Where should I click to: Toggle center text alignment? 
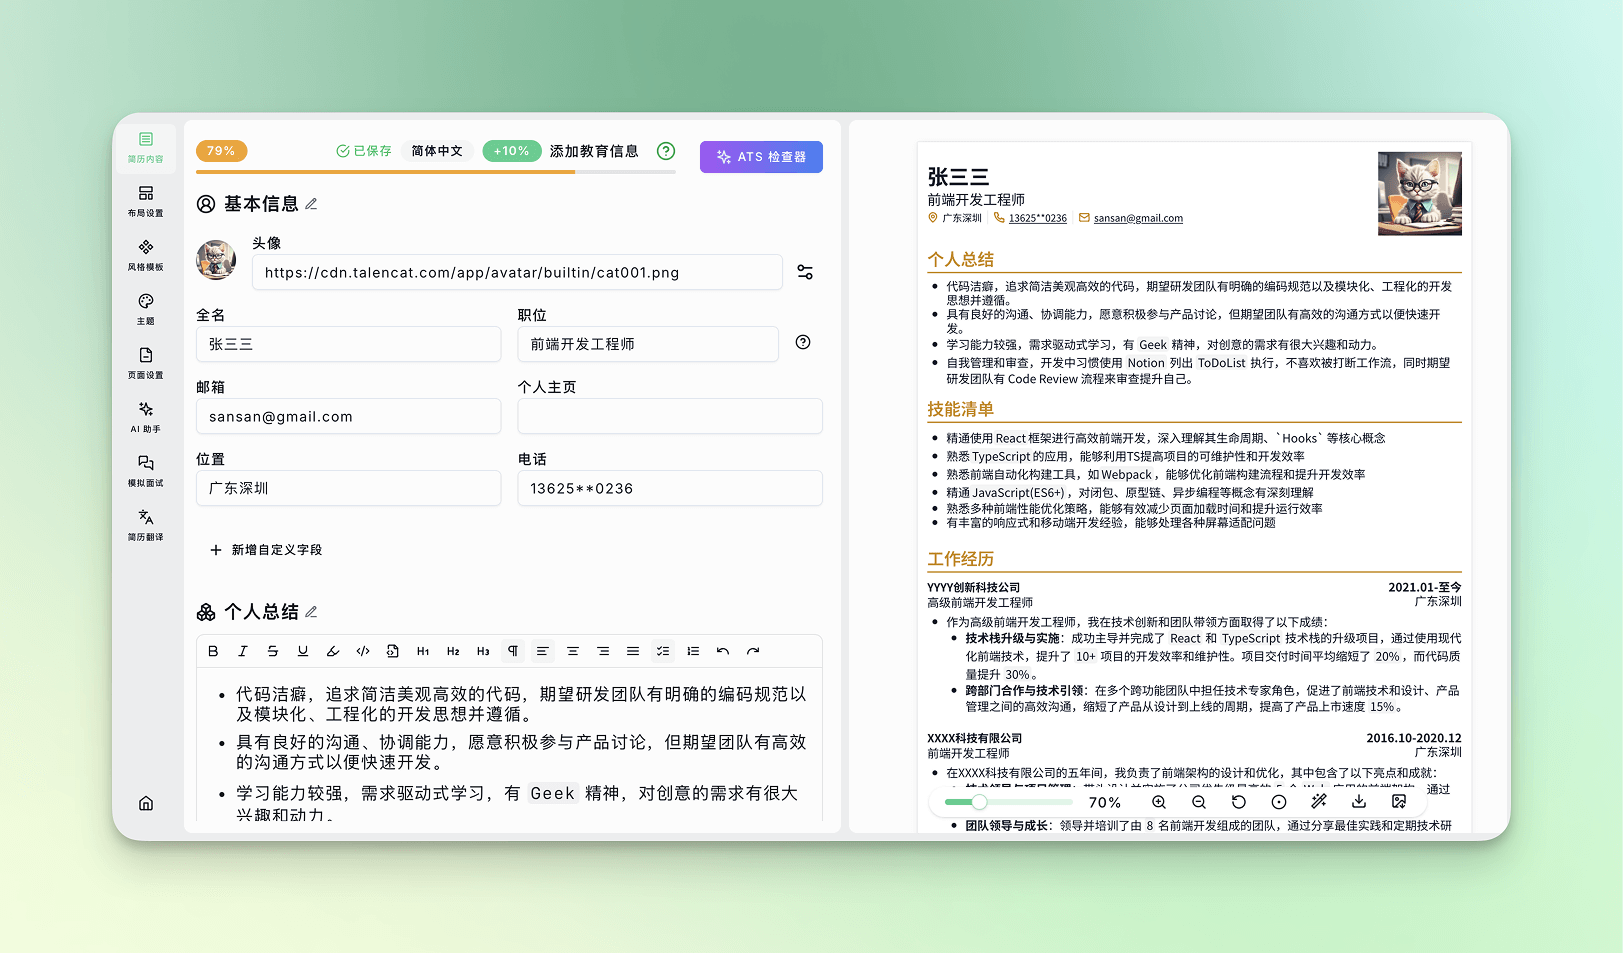(573, 651)
